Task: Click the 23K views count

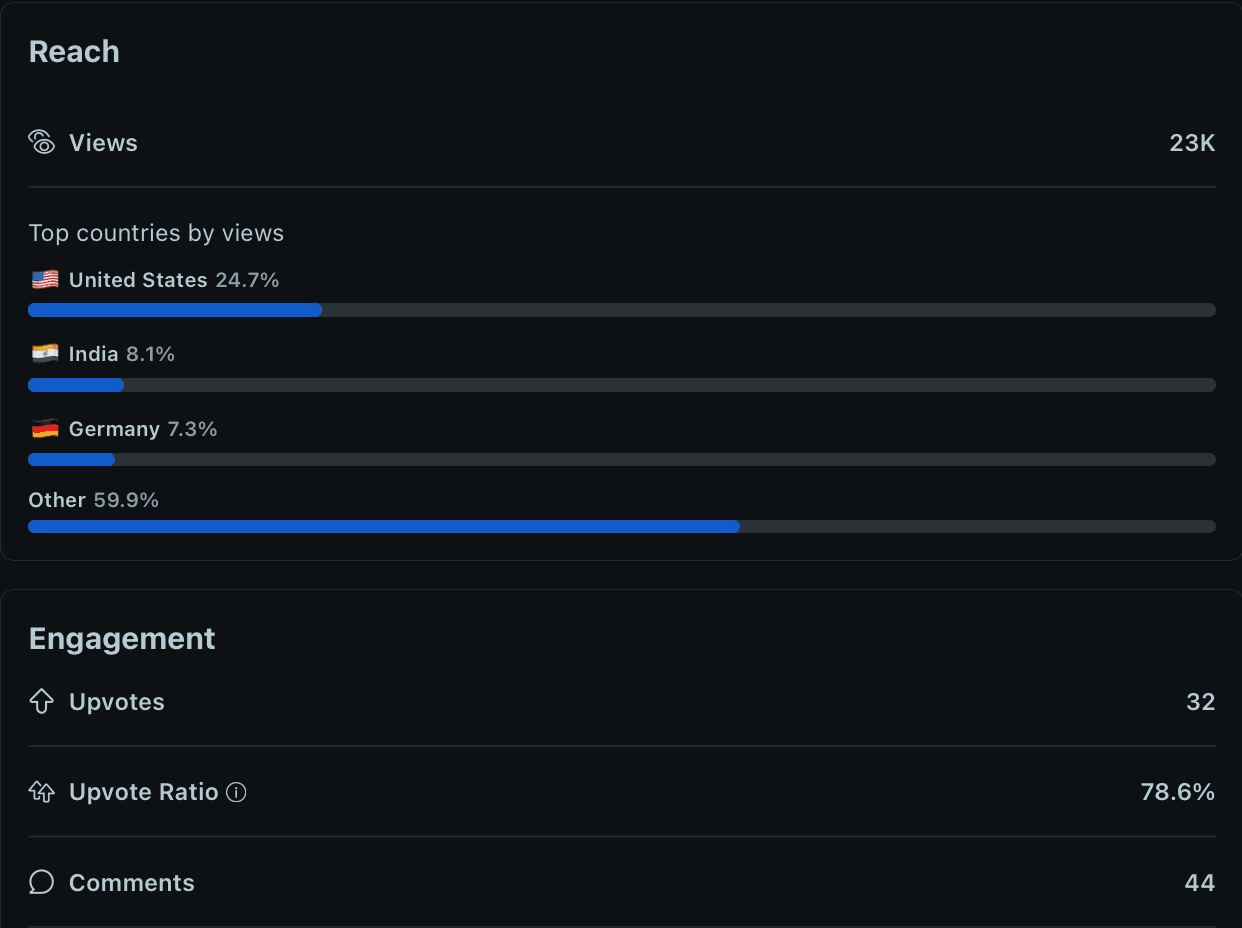Action: (x=1192, y=143)
